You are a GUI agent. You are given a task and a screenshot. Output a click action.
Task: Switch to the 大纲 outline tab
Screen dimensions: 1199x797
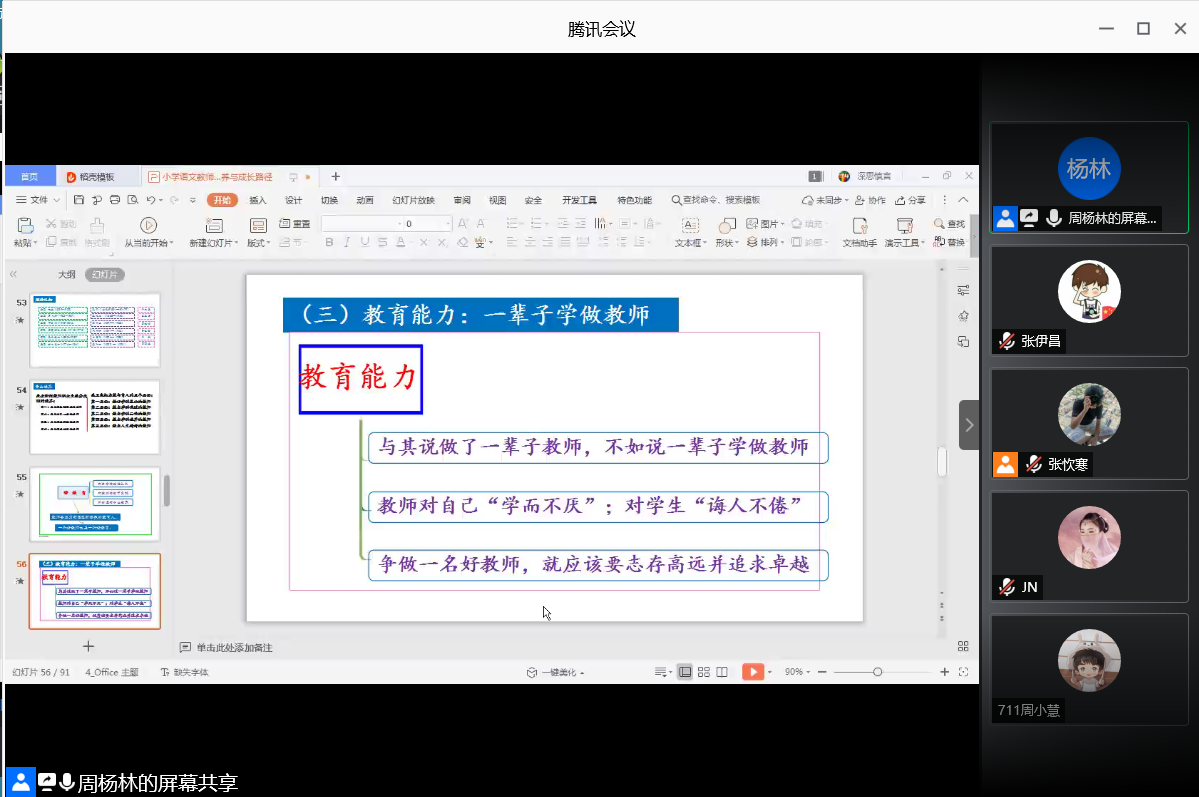click(66, 274)
